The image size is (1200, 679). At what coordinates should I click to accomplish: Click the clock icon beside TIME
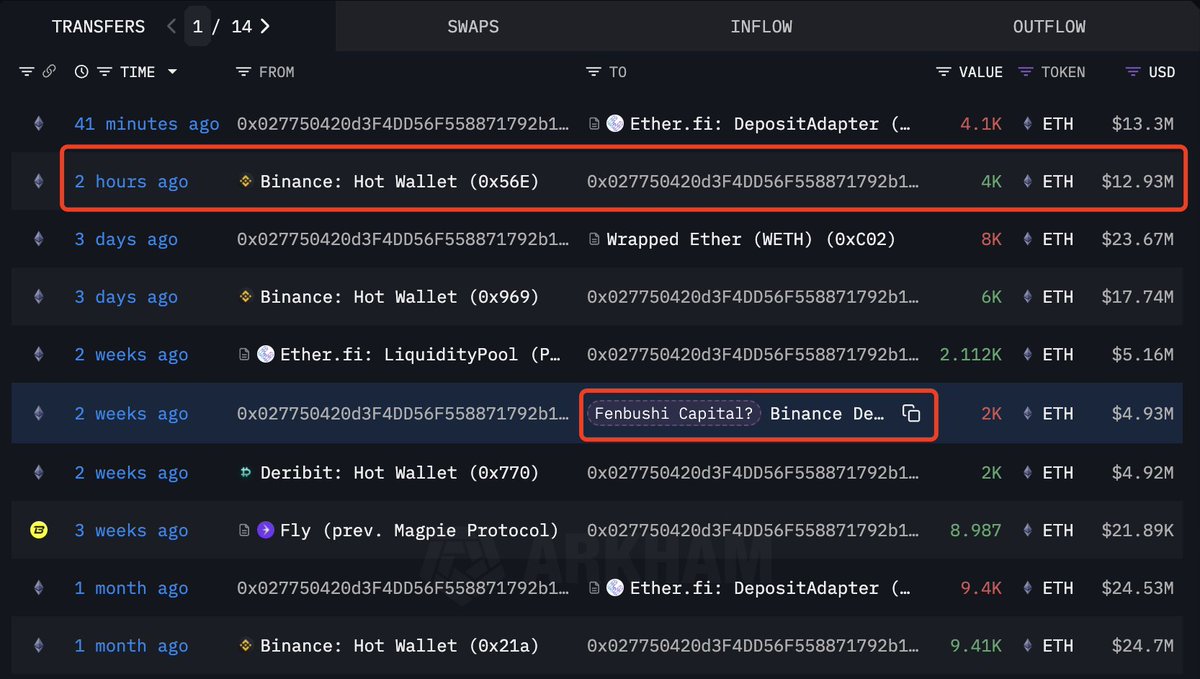click(x=81, y=72)
